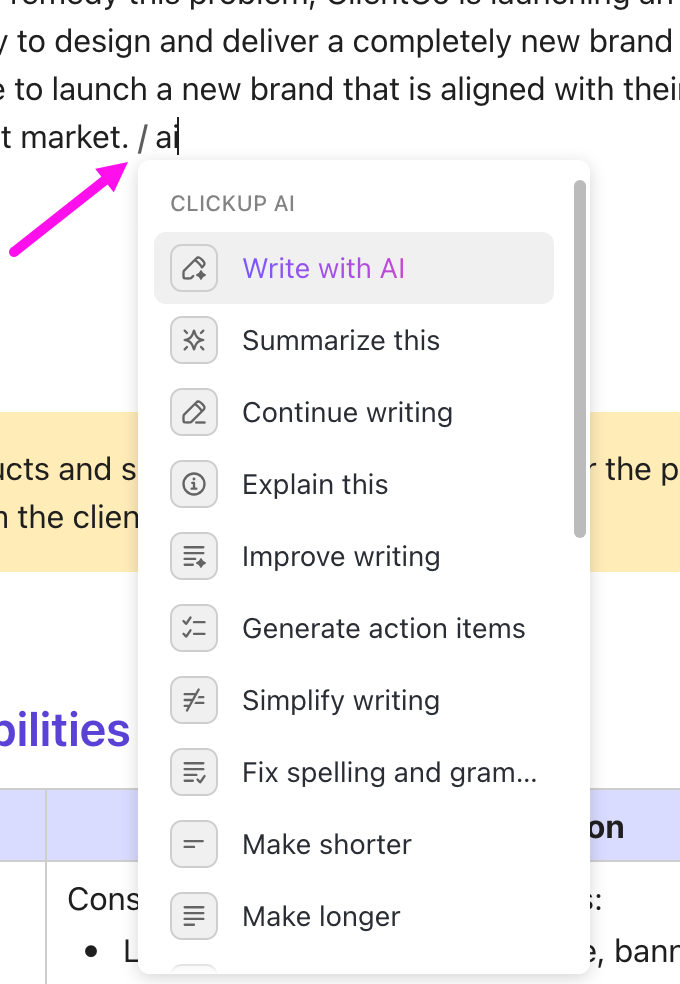
Task: Click the Summarize this sparkle icon
Action: pos(194,340)
